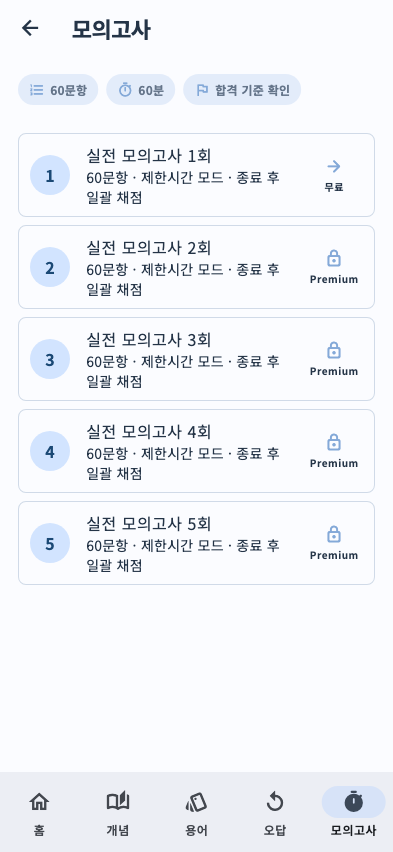Tap the number 5 circle badge
The height and width of the screenshot is (852, 393).
pos(50,543)
